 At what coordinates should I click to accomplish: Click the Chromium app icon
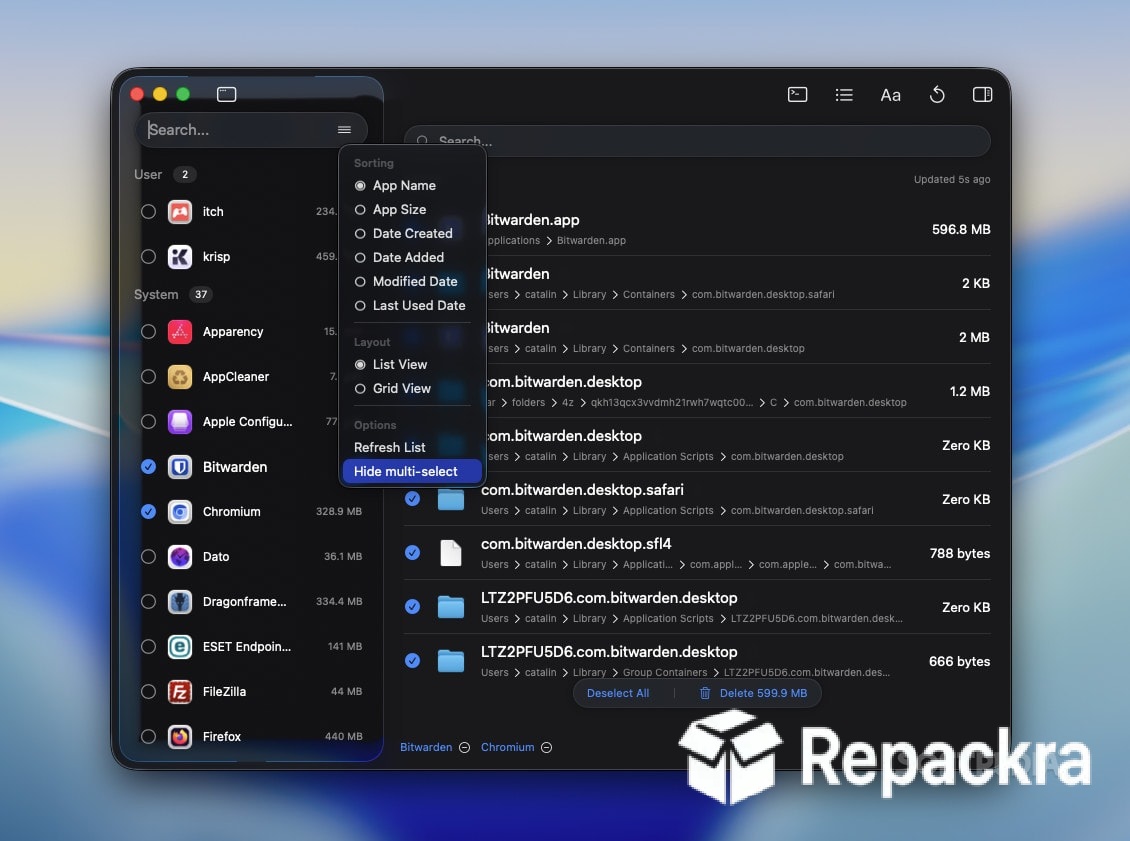(180, 512)
